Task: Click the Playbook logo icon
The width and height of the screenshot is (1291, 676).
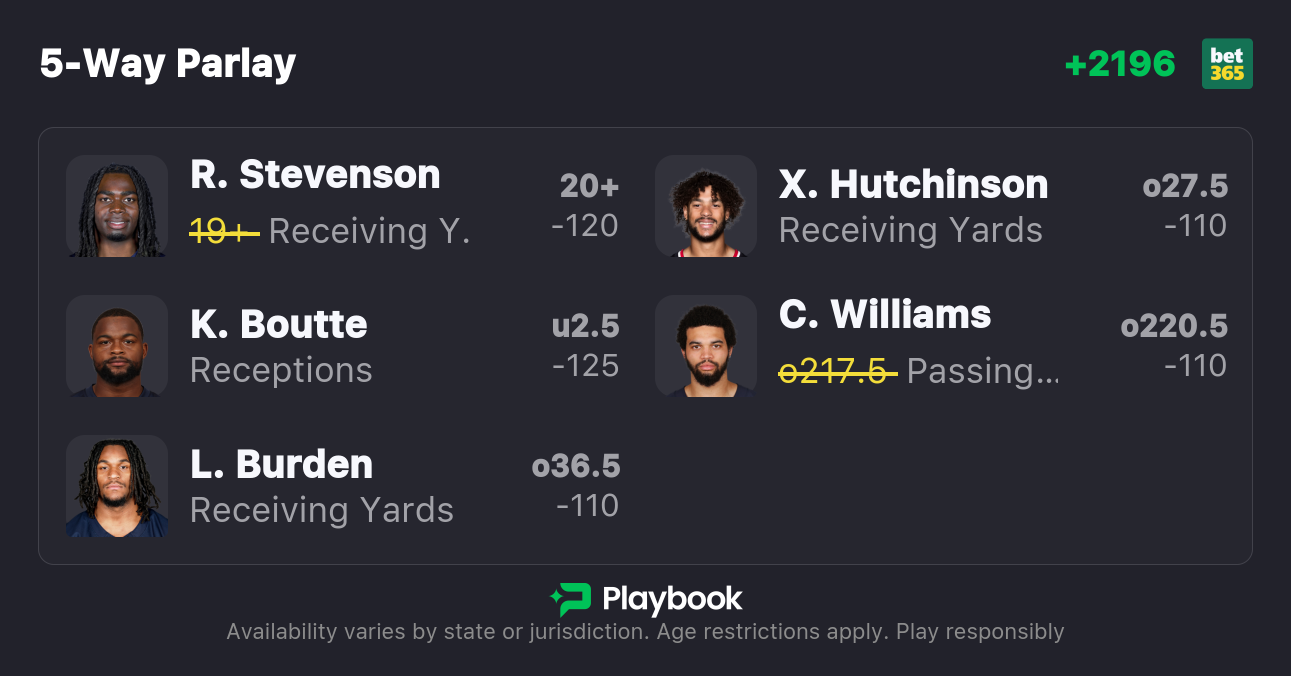Action: point(571,599)
